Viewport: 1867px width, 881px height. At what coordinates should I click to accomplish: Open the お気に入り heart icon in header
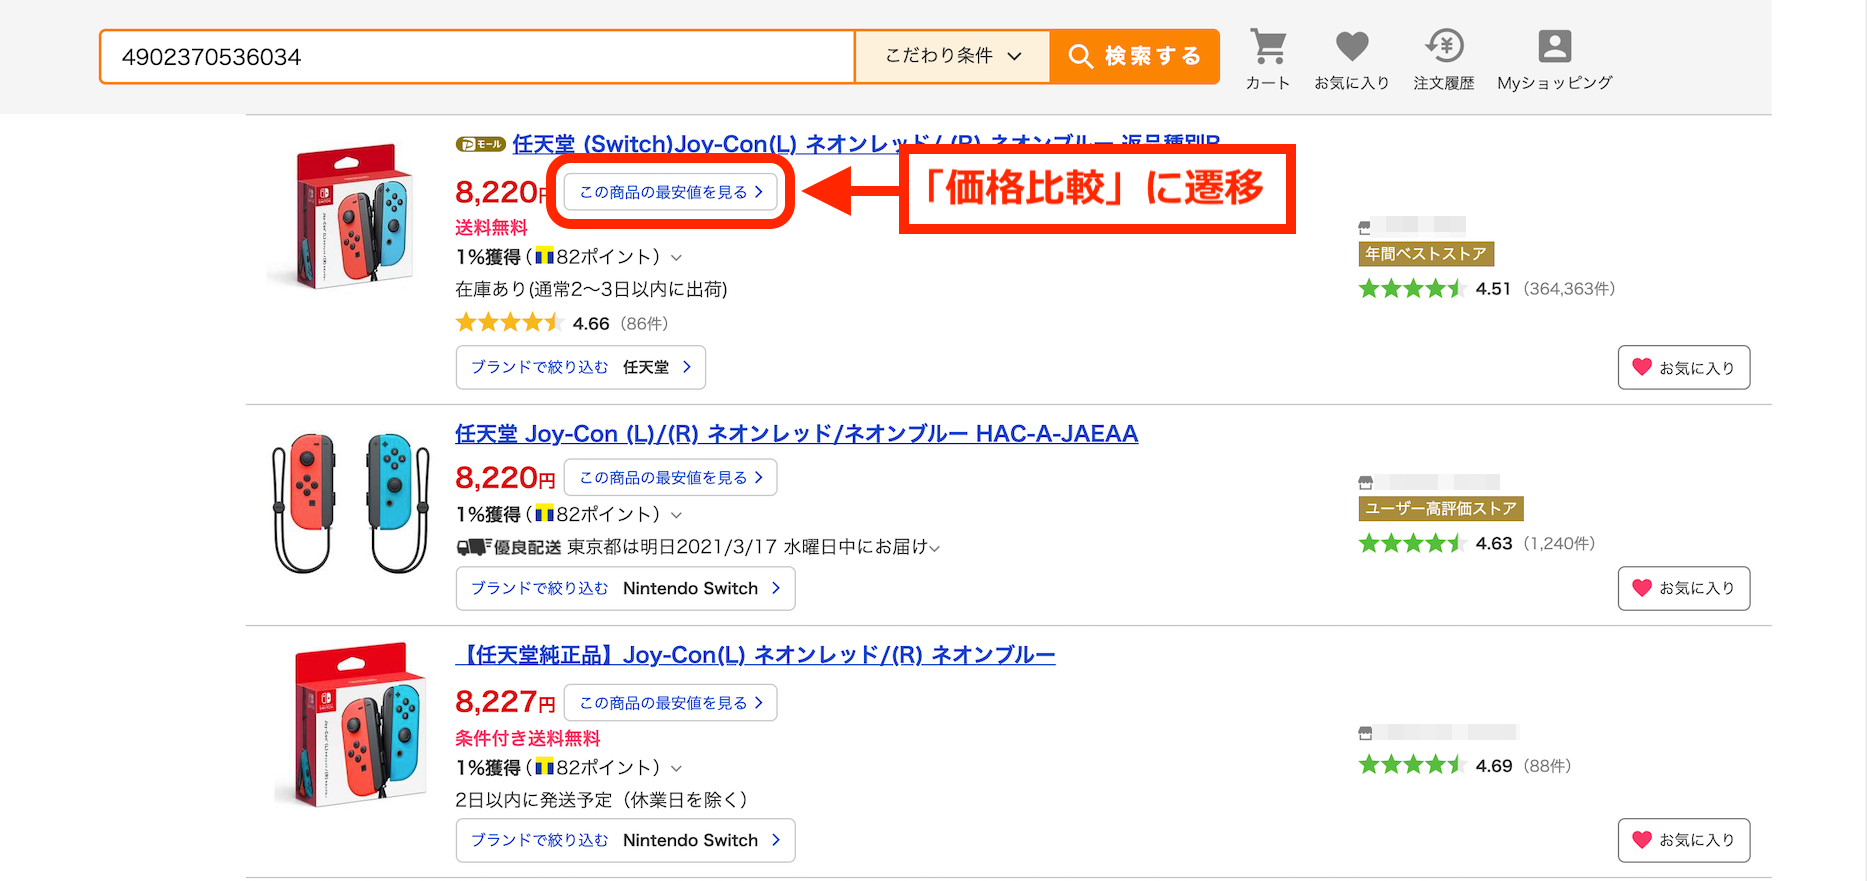(x=1351, y=47)
